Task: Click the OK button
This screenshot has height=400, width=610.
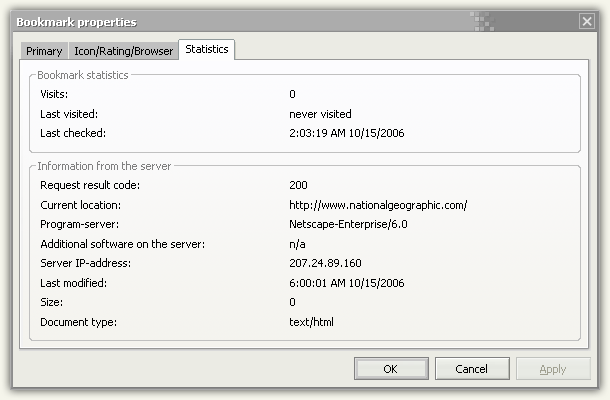Action: pos(391,368)
